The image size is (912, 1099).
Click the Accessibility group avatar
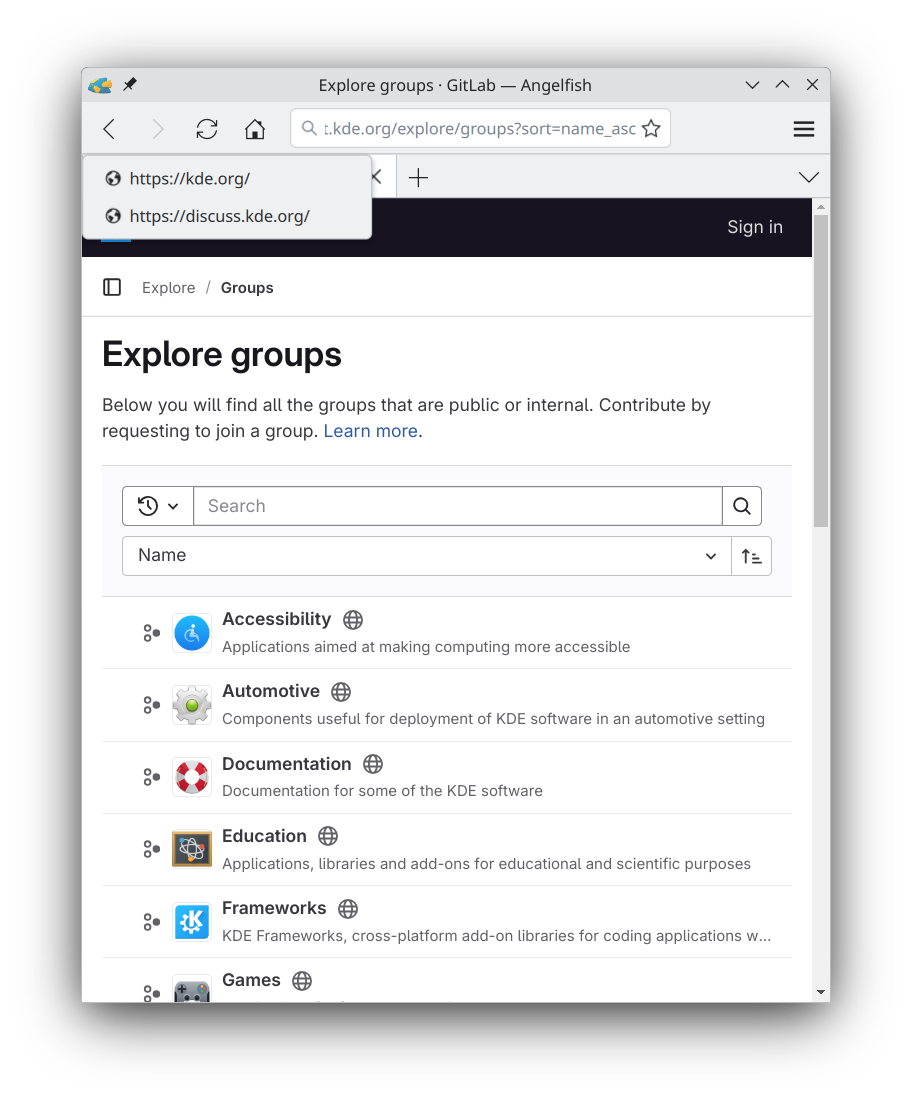[x=192, y=634]
